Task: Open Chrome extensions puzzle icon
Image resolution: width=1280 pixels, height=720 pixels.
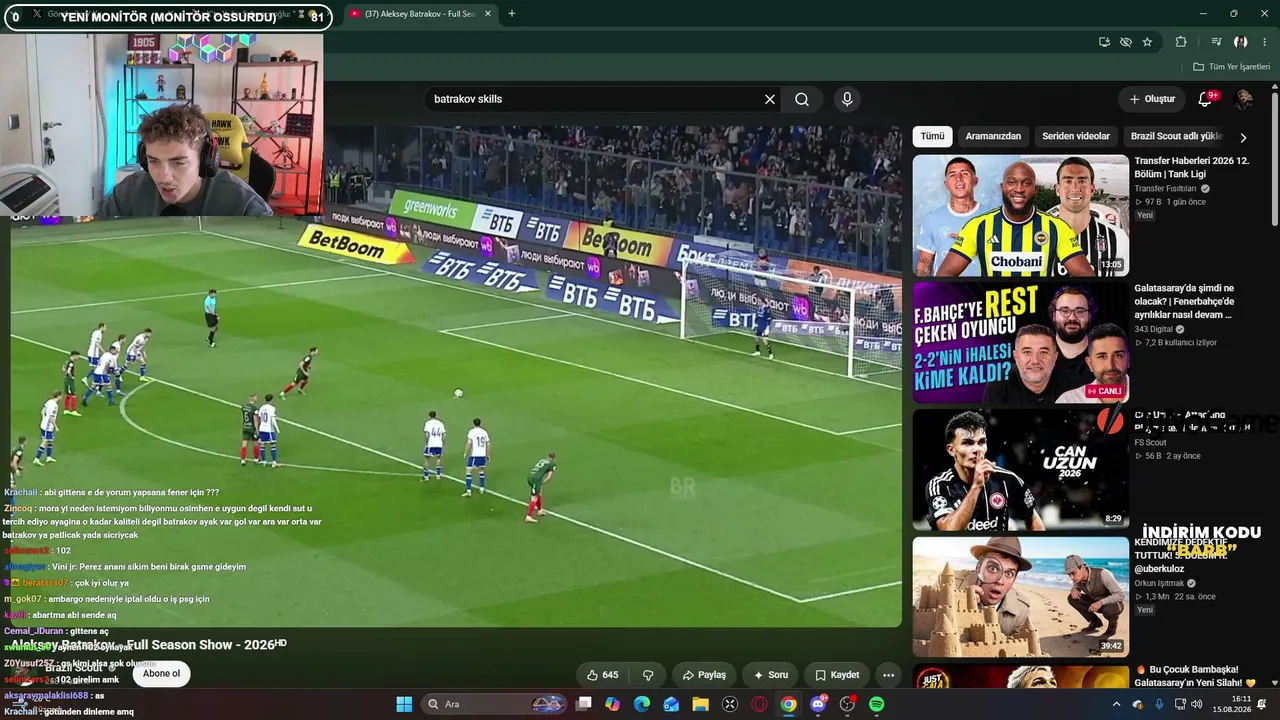Action: [x=1181, y=42]
